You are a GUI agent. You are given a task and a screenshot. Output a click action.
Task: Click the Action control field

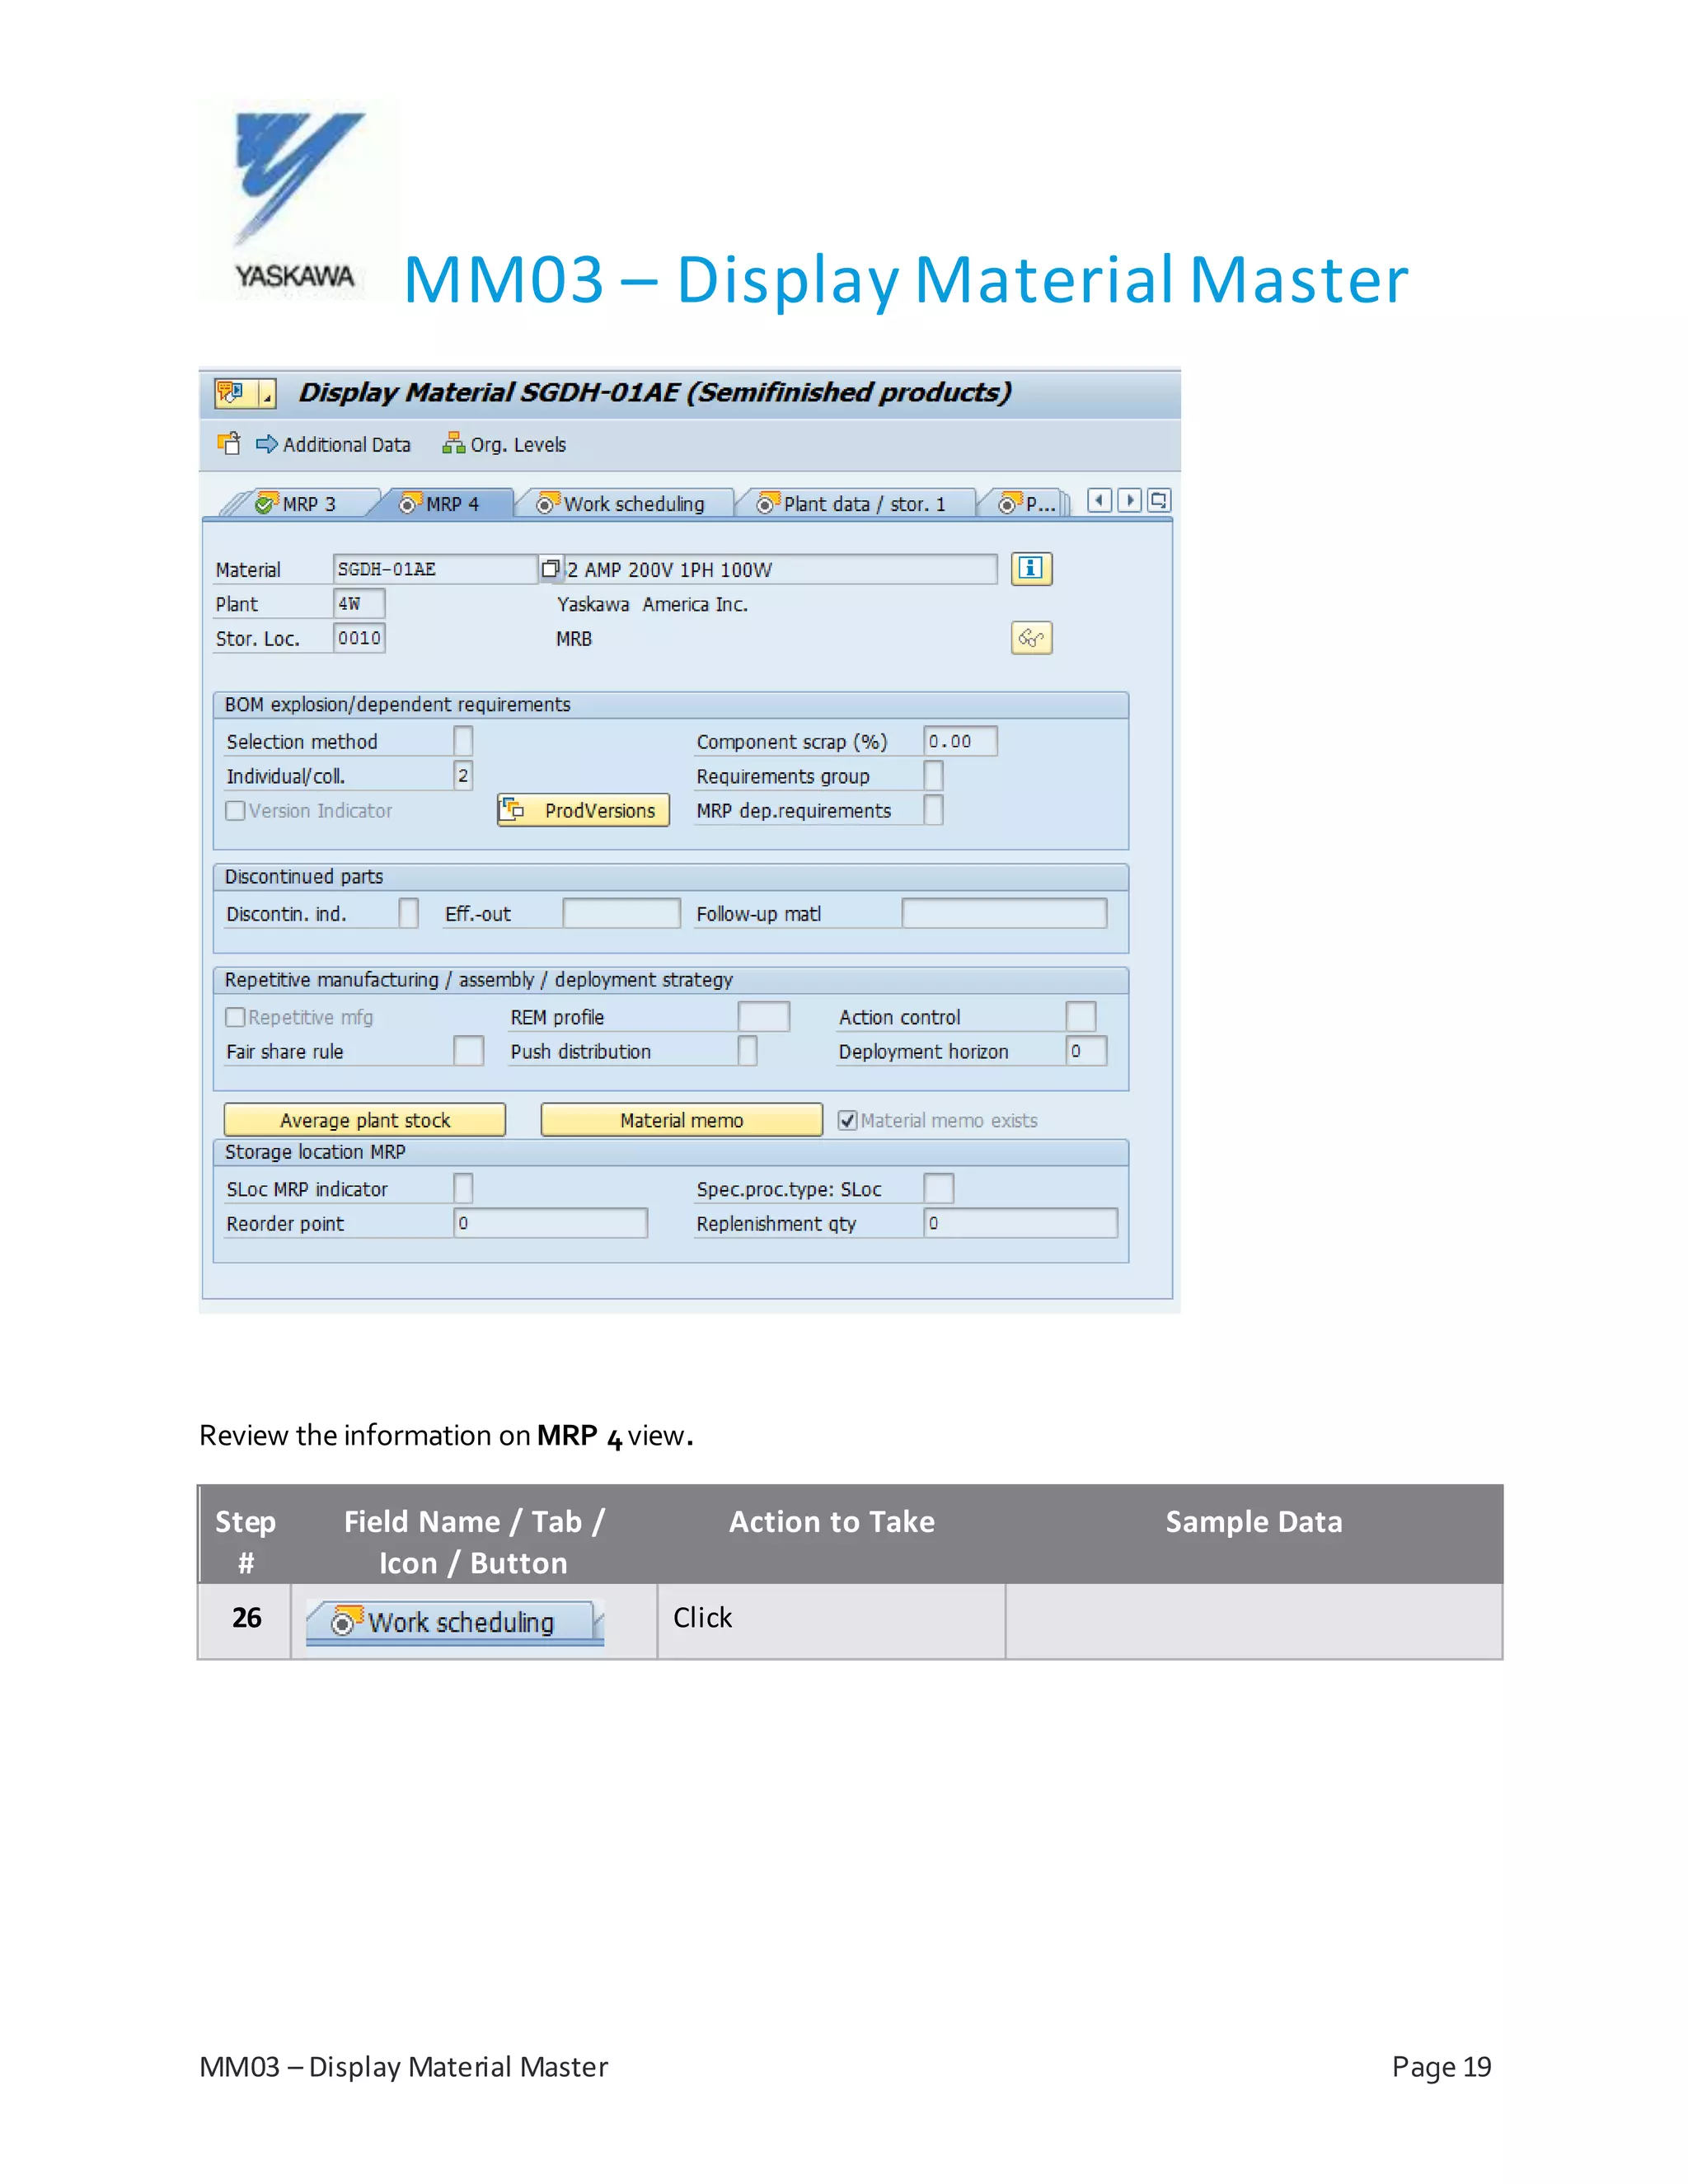1081,1017
